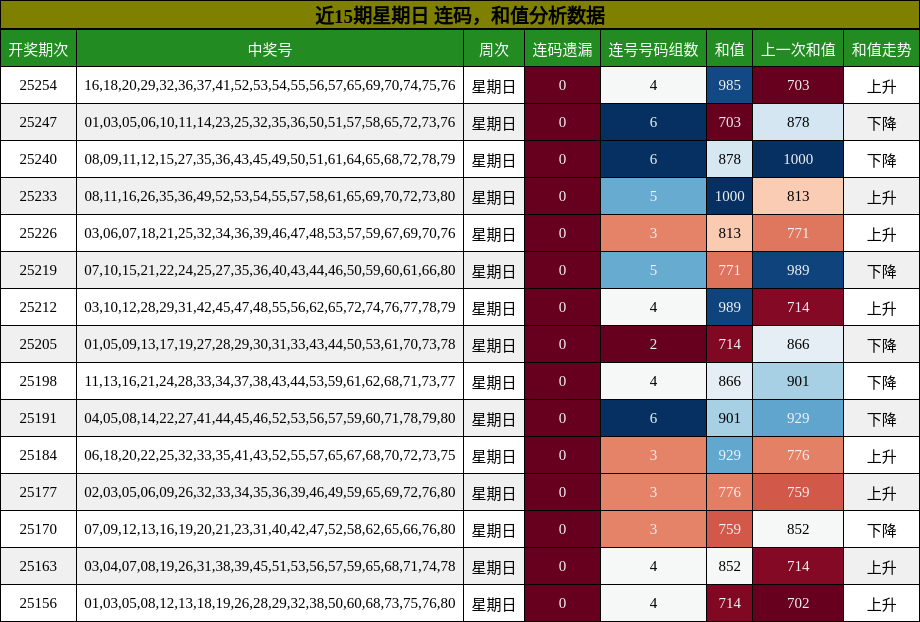The width and height of the screenshot is (920, 622).
Task: Select issue number 25184
Action: point(38,455)
